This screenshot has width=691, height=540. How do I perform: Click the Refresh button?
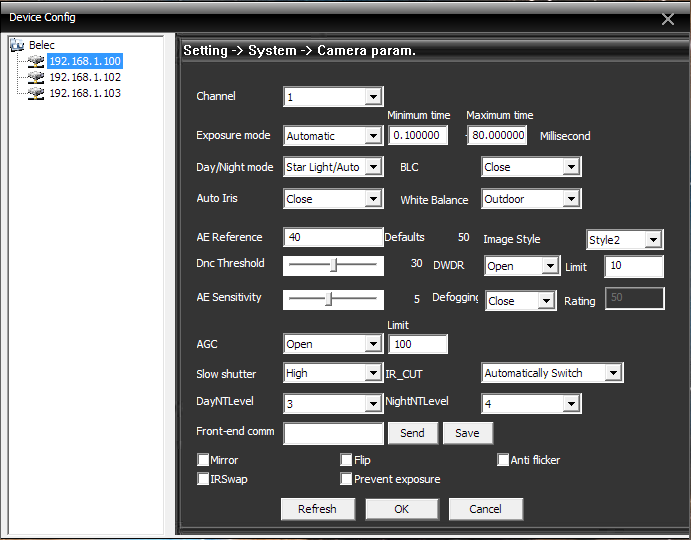(318, 509)
